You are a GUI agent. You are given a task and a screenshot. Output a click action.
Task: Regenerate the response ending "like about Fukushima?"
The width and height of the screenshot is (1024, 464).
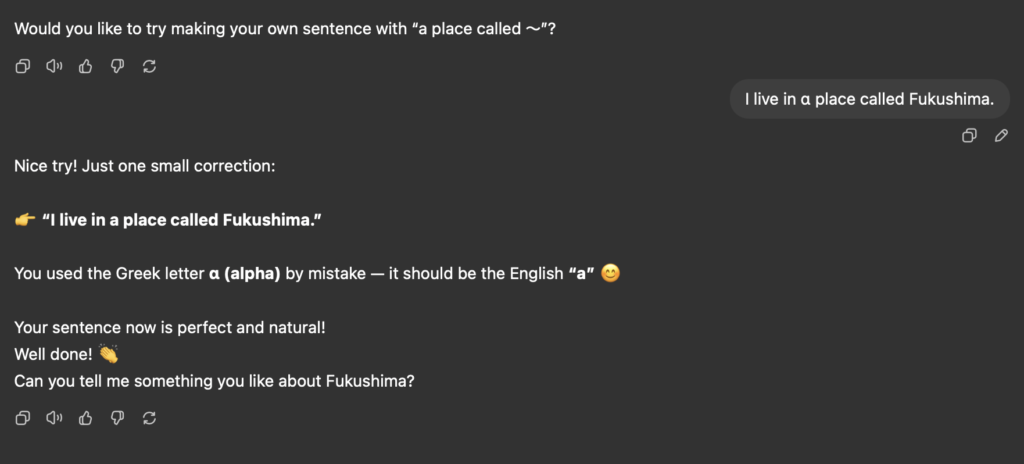(150, 418)
